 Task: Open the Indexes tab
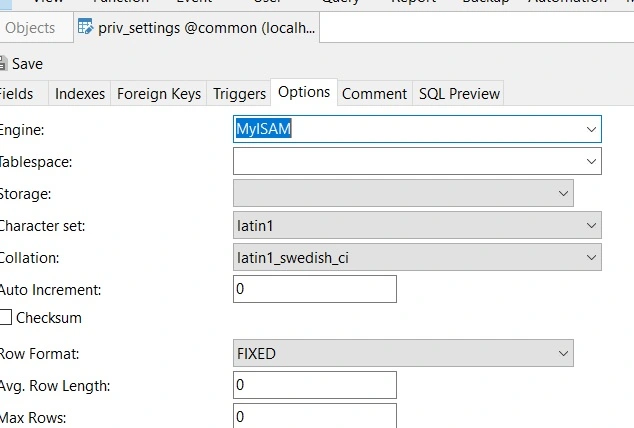pos(80,94)
